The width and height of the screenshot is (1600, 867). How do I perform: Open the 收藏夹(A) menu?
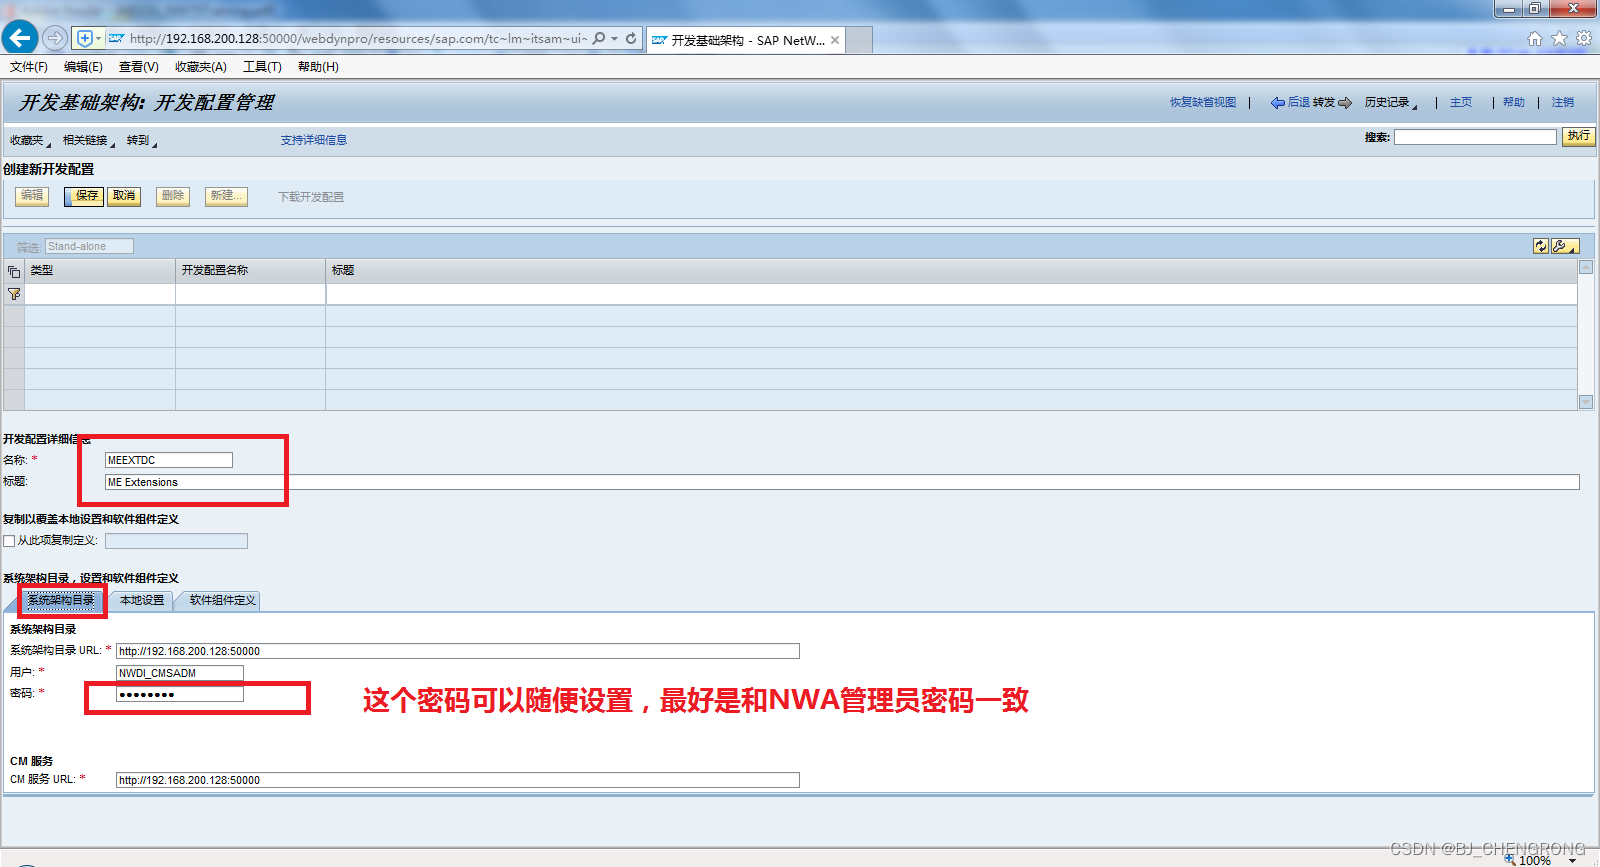click(201, 67)
